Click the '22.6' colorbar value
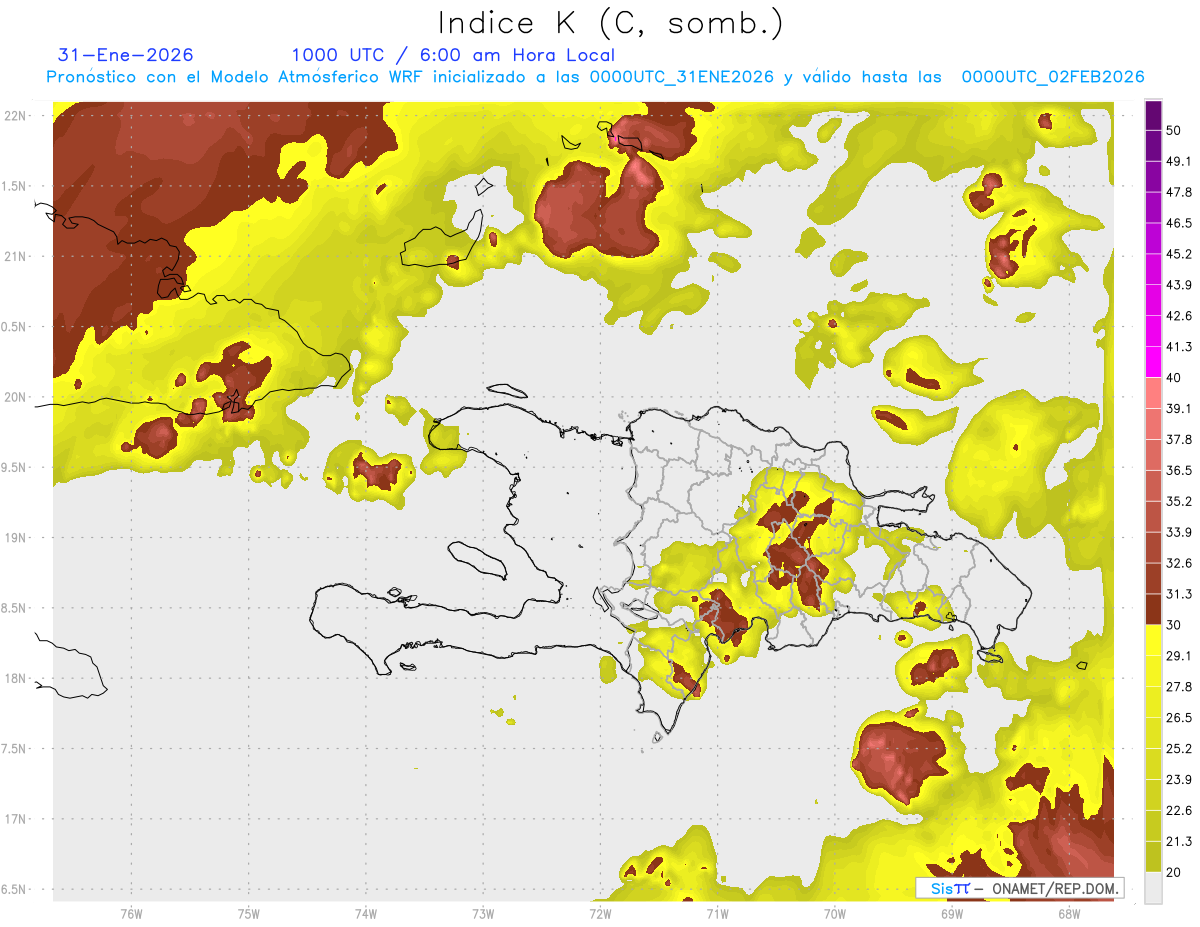1200x927 pixels. click(x=1178, y=811)
